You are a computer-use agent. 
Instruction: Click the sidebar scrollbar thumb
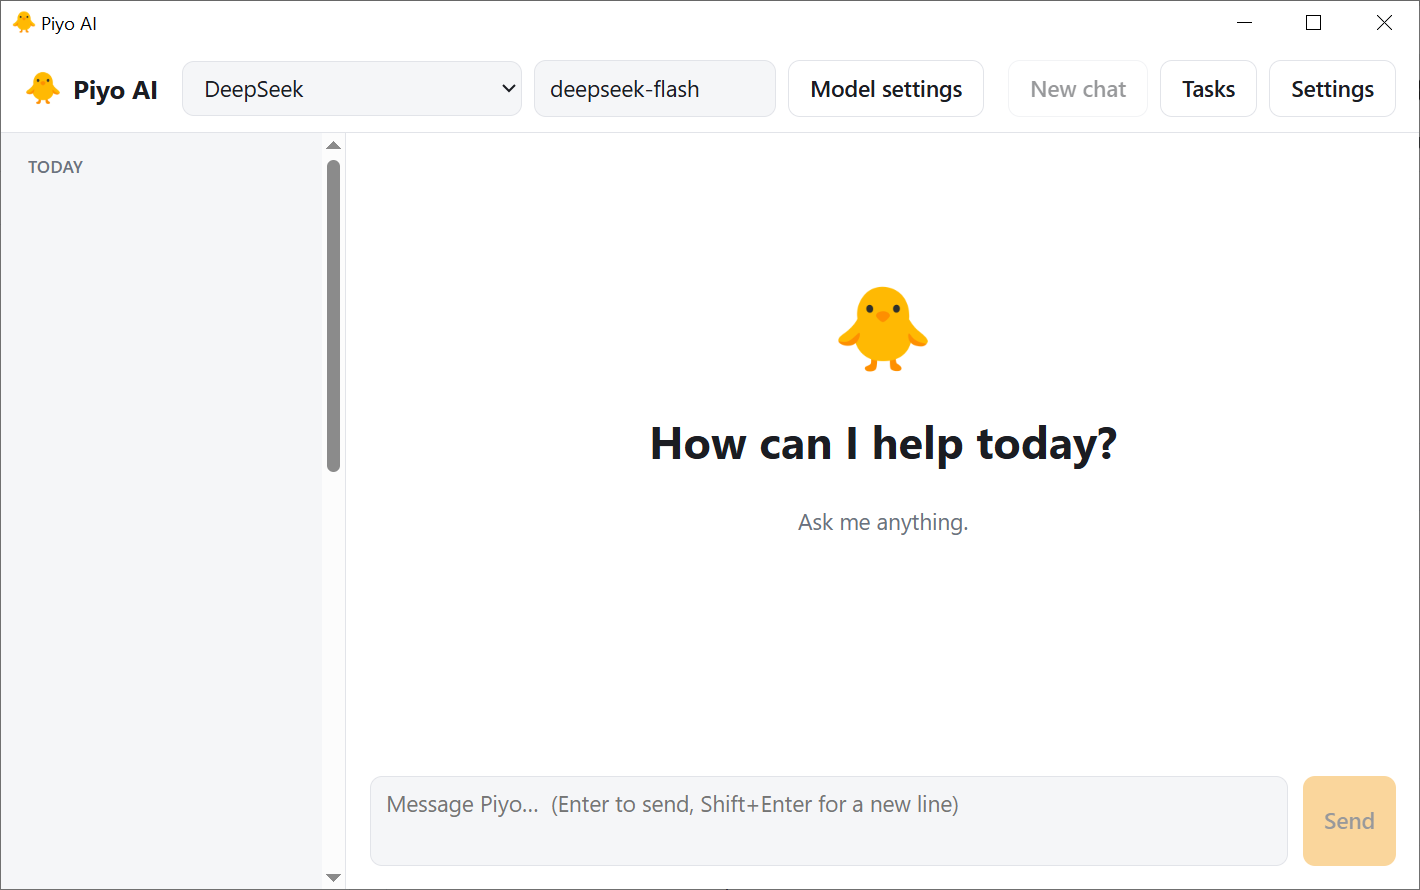tap(334, 316)
